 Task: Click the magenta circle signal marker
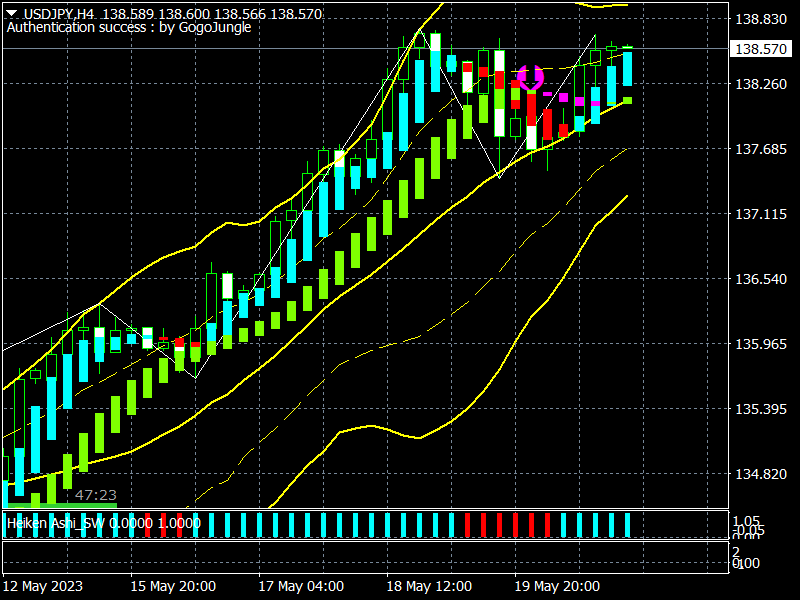pyautogui.click(x=530, y=77)
